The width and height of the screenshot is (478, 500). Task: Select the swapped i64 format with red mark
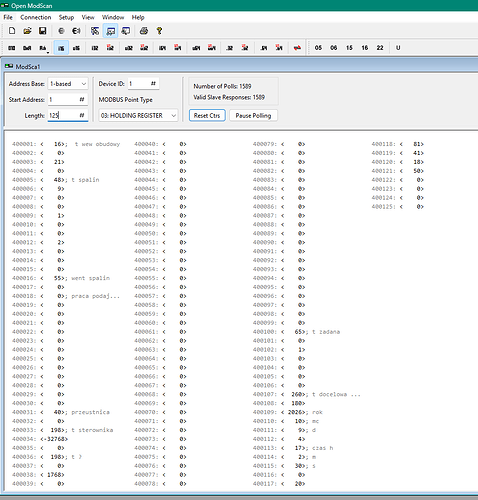[x=178, y=48]
